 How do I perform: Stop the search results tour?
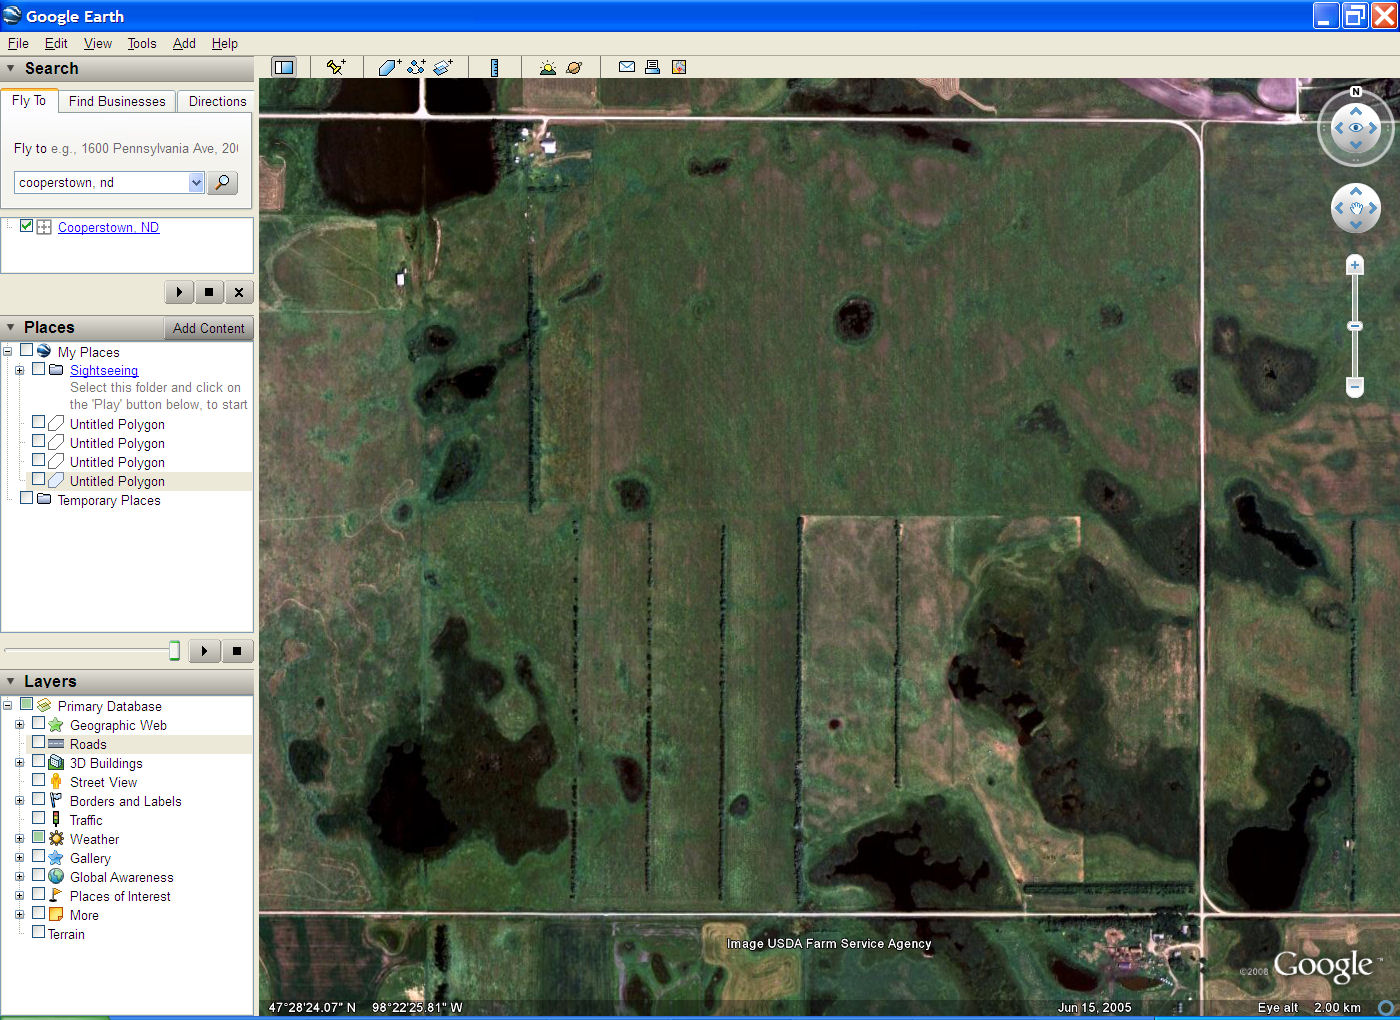pos(208,292)
